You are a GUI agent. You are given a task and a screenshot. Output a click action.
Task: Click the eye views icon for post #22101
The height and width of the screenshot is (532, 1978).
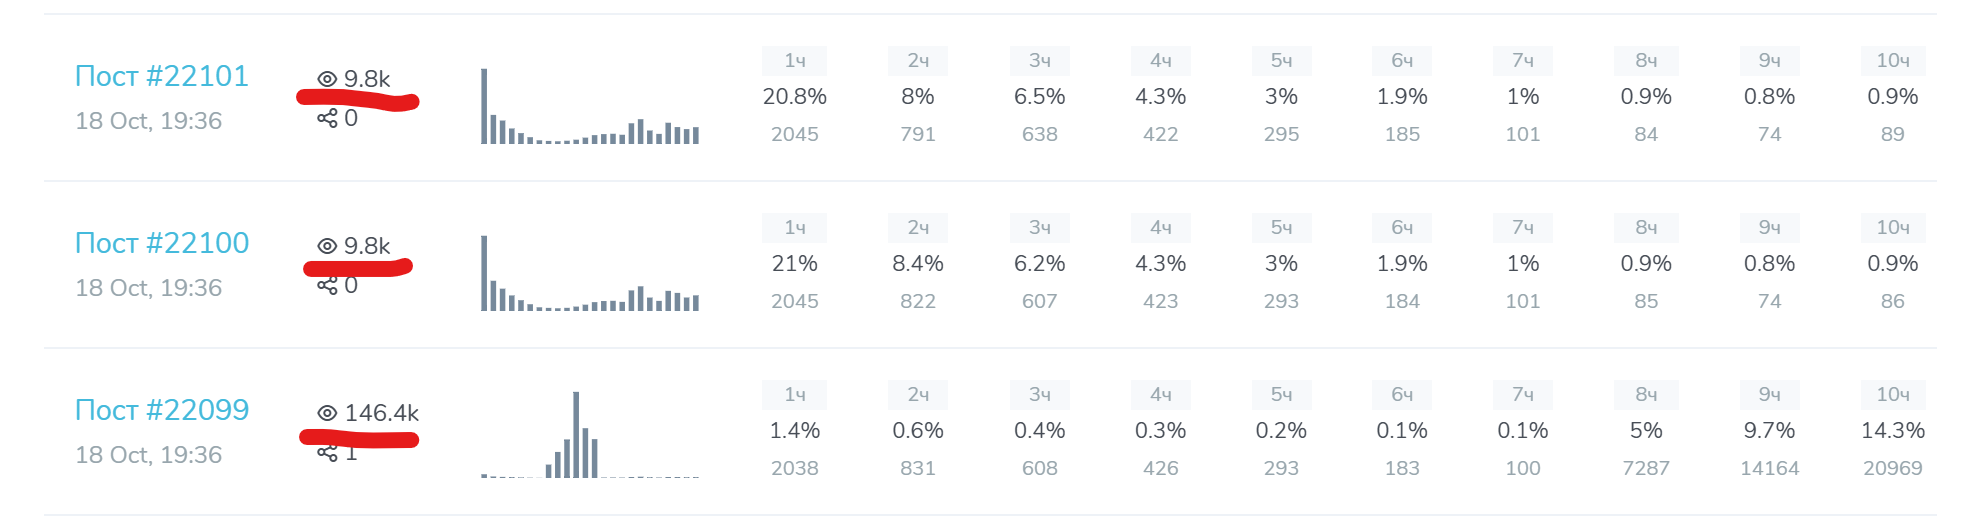pos(327,79)
